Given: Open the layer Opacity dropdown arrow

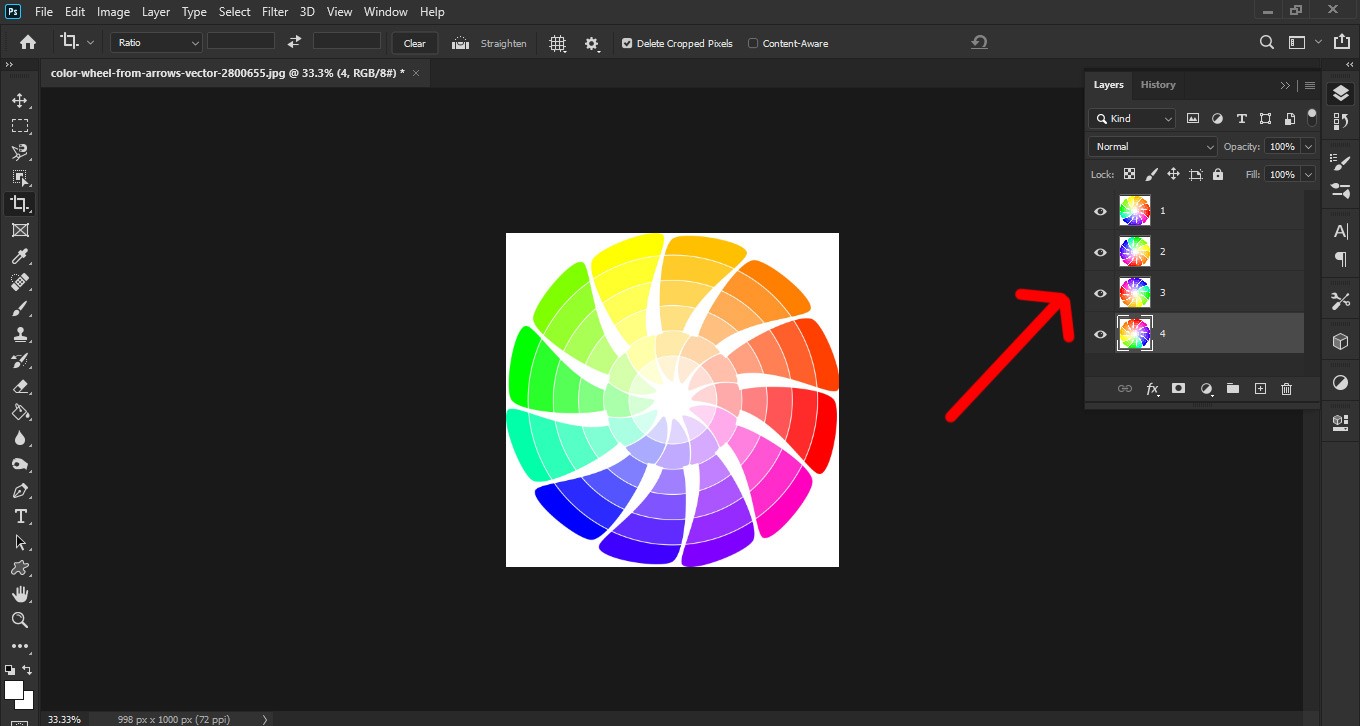Looking at the screenshot, I should pos(1308,146).
